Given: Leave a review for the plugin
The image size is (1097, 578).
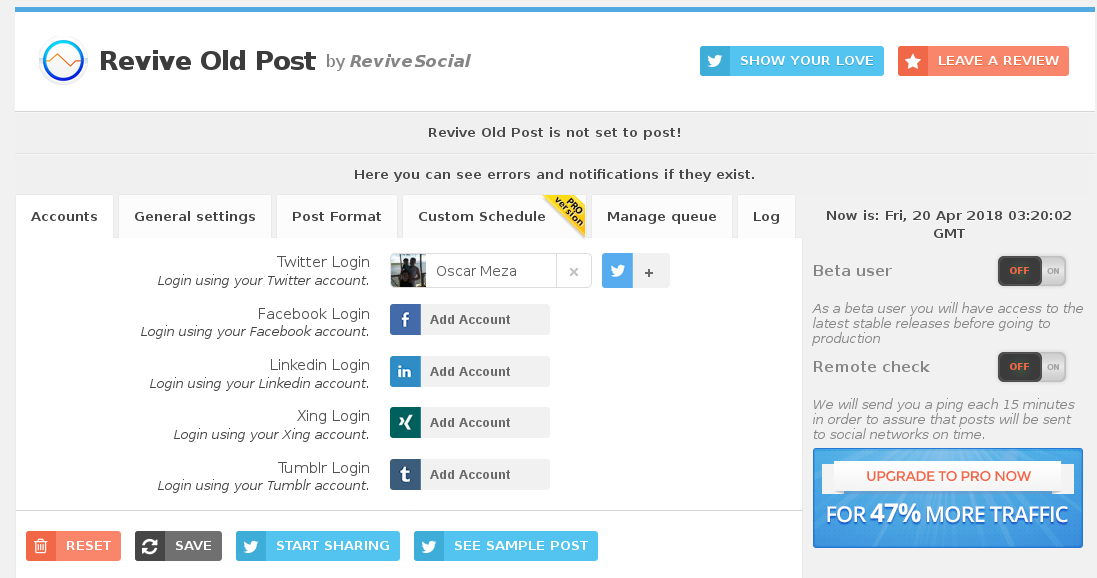Looking at the screenshot, I should pyautogui.click(x=983, y=61).
